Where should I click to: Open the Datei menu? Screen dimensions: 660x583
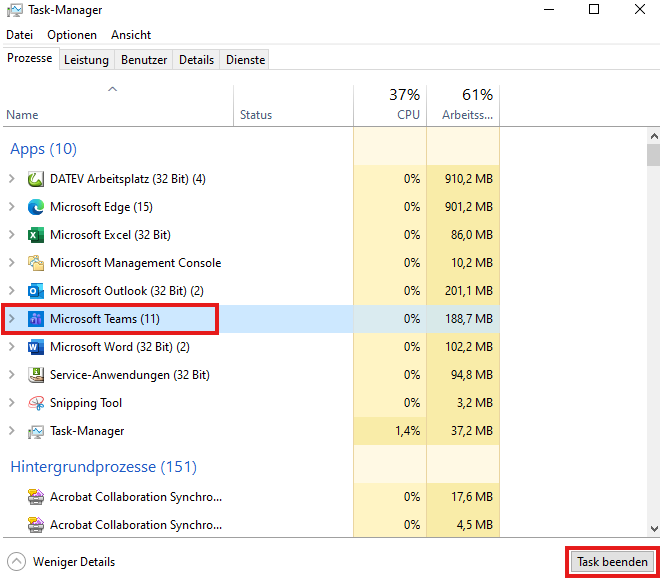[19, 35]
